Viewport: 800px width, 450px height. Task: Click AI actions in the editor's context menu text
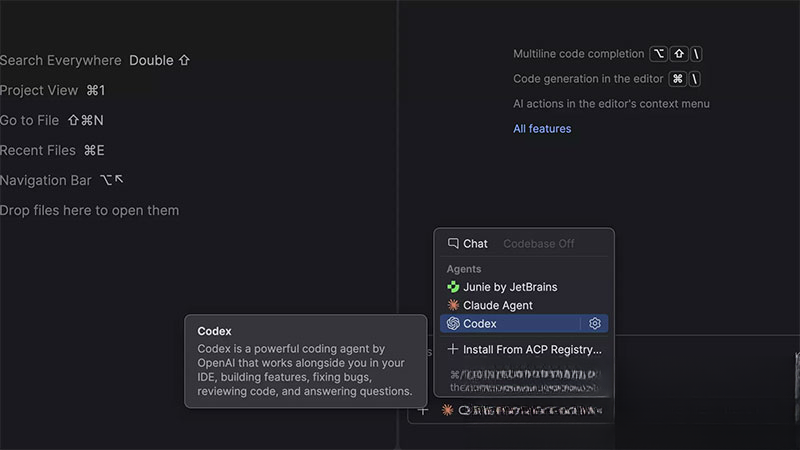click(611, 104)
